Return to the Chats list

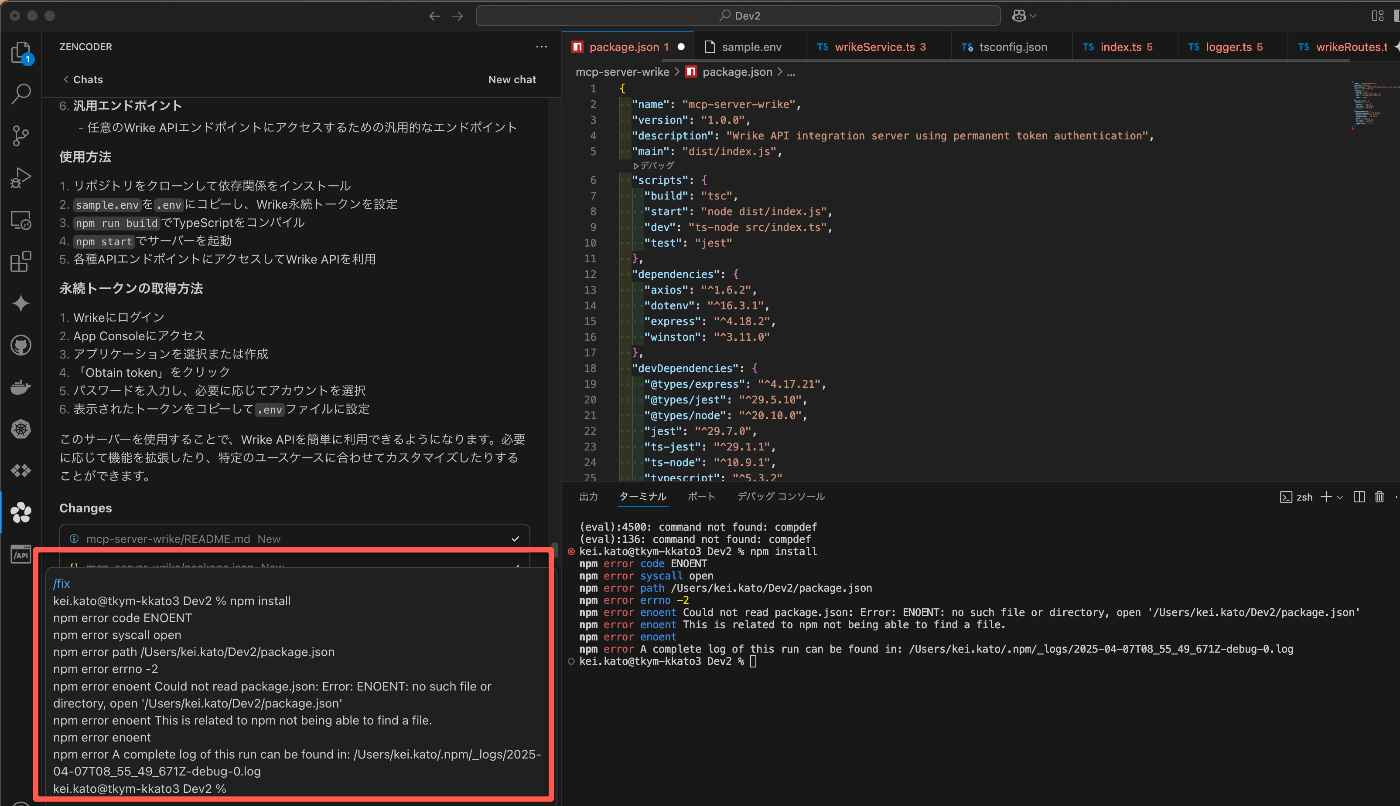pos(82,79)
